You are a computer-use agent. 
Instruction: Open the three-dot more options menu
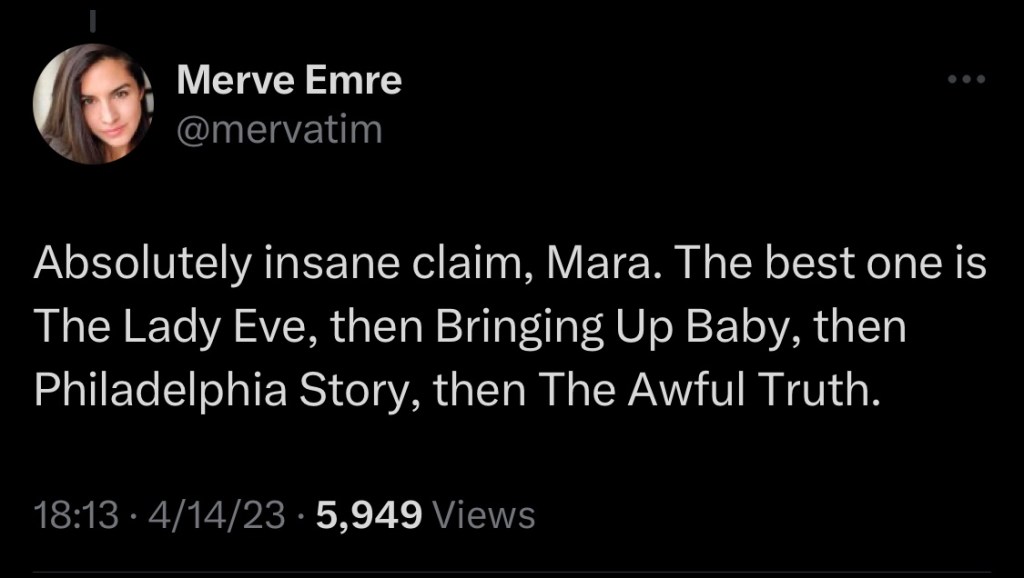tap(966, 80)
